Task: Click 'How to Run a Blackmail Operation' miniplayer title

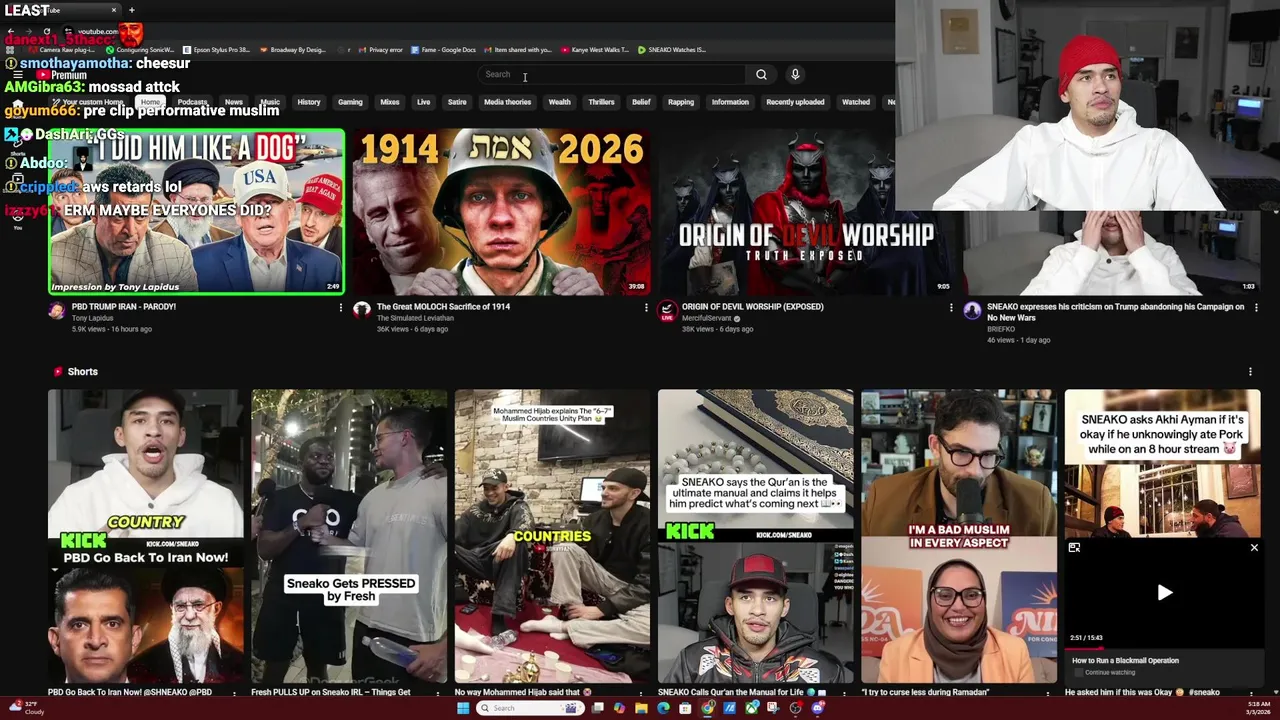Action: (1125, 661)
